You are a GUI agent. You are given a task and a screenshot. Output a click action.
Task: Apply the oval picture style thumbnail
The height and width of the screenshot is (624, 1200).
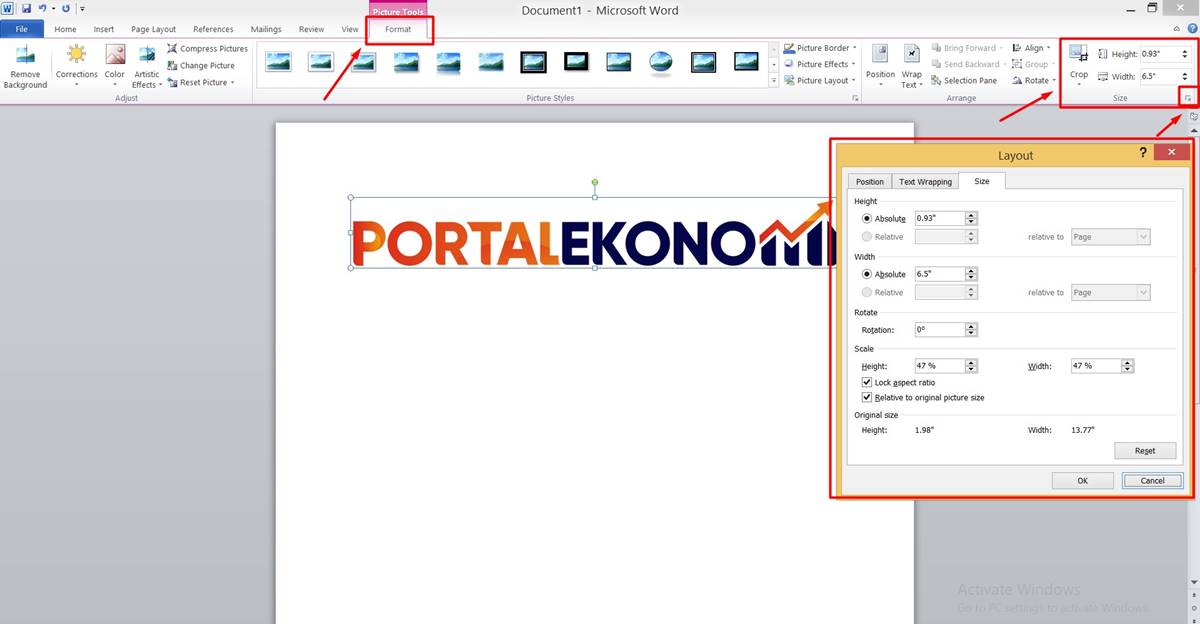661,62
